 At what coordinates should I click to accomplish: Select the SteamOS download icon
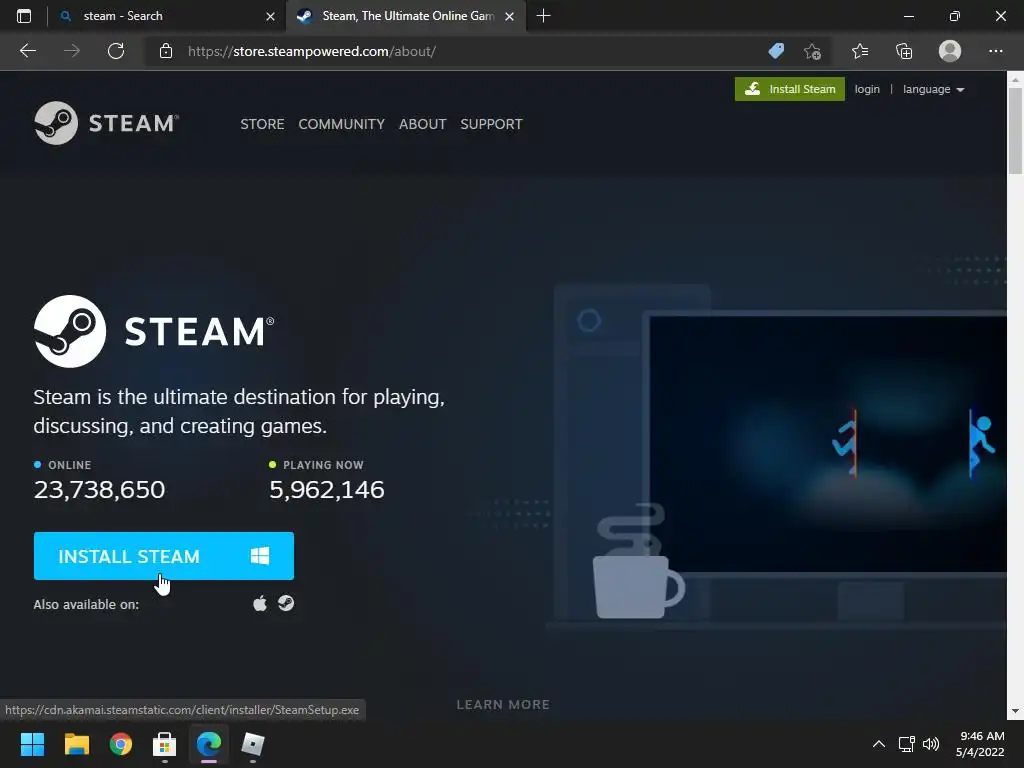(x=286, y=603)
